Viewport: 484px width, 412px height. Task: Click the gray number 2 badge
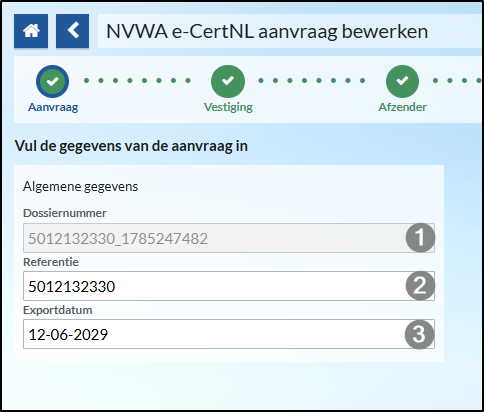(420, 286)
